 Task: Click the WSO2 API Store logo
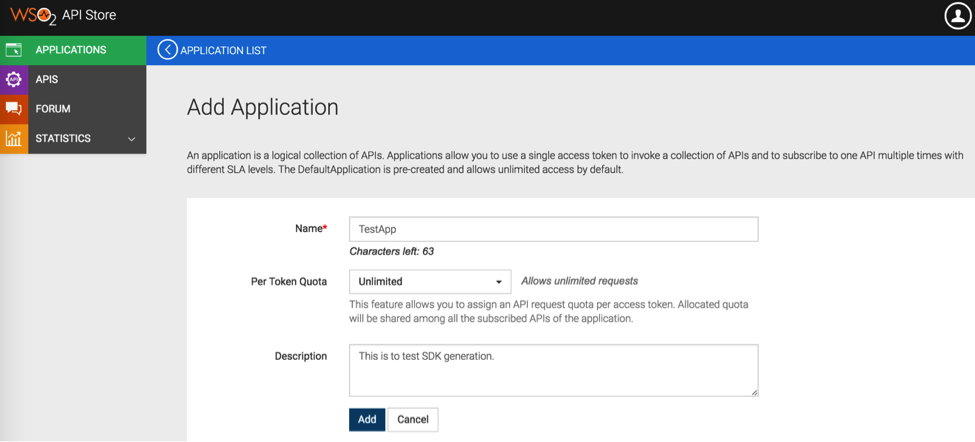(62, 16)
